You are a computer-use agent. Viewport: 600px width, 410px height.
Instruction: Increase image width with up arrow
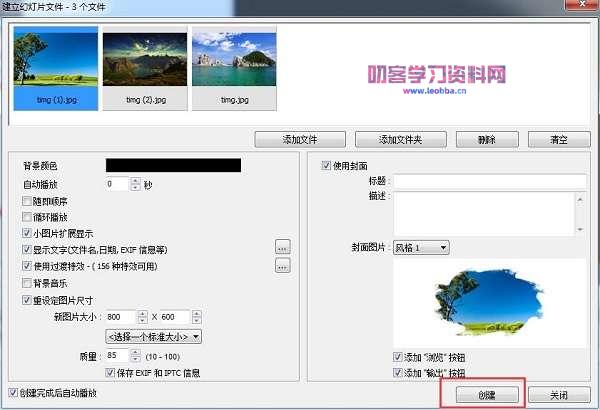143,314
